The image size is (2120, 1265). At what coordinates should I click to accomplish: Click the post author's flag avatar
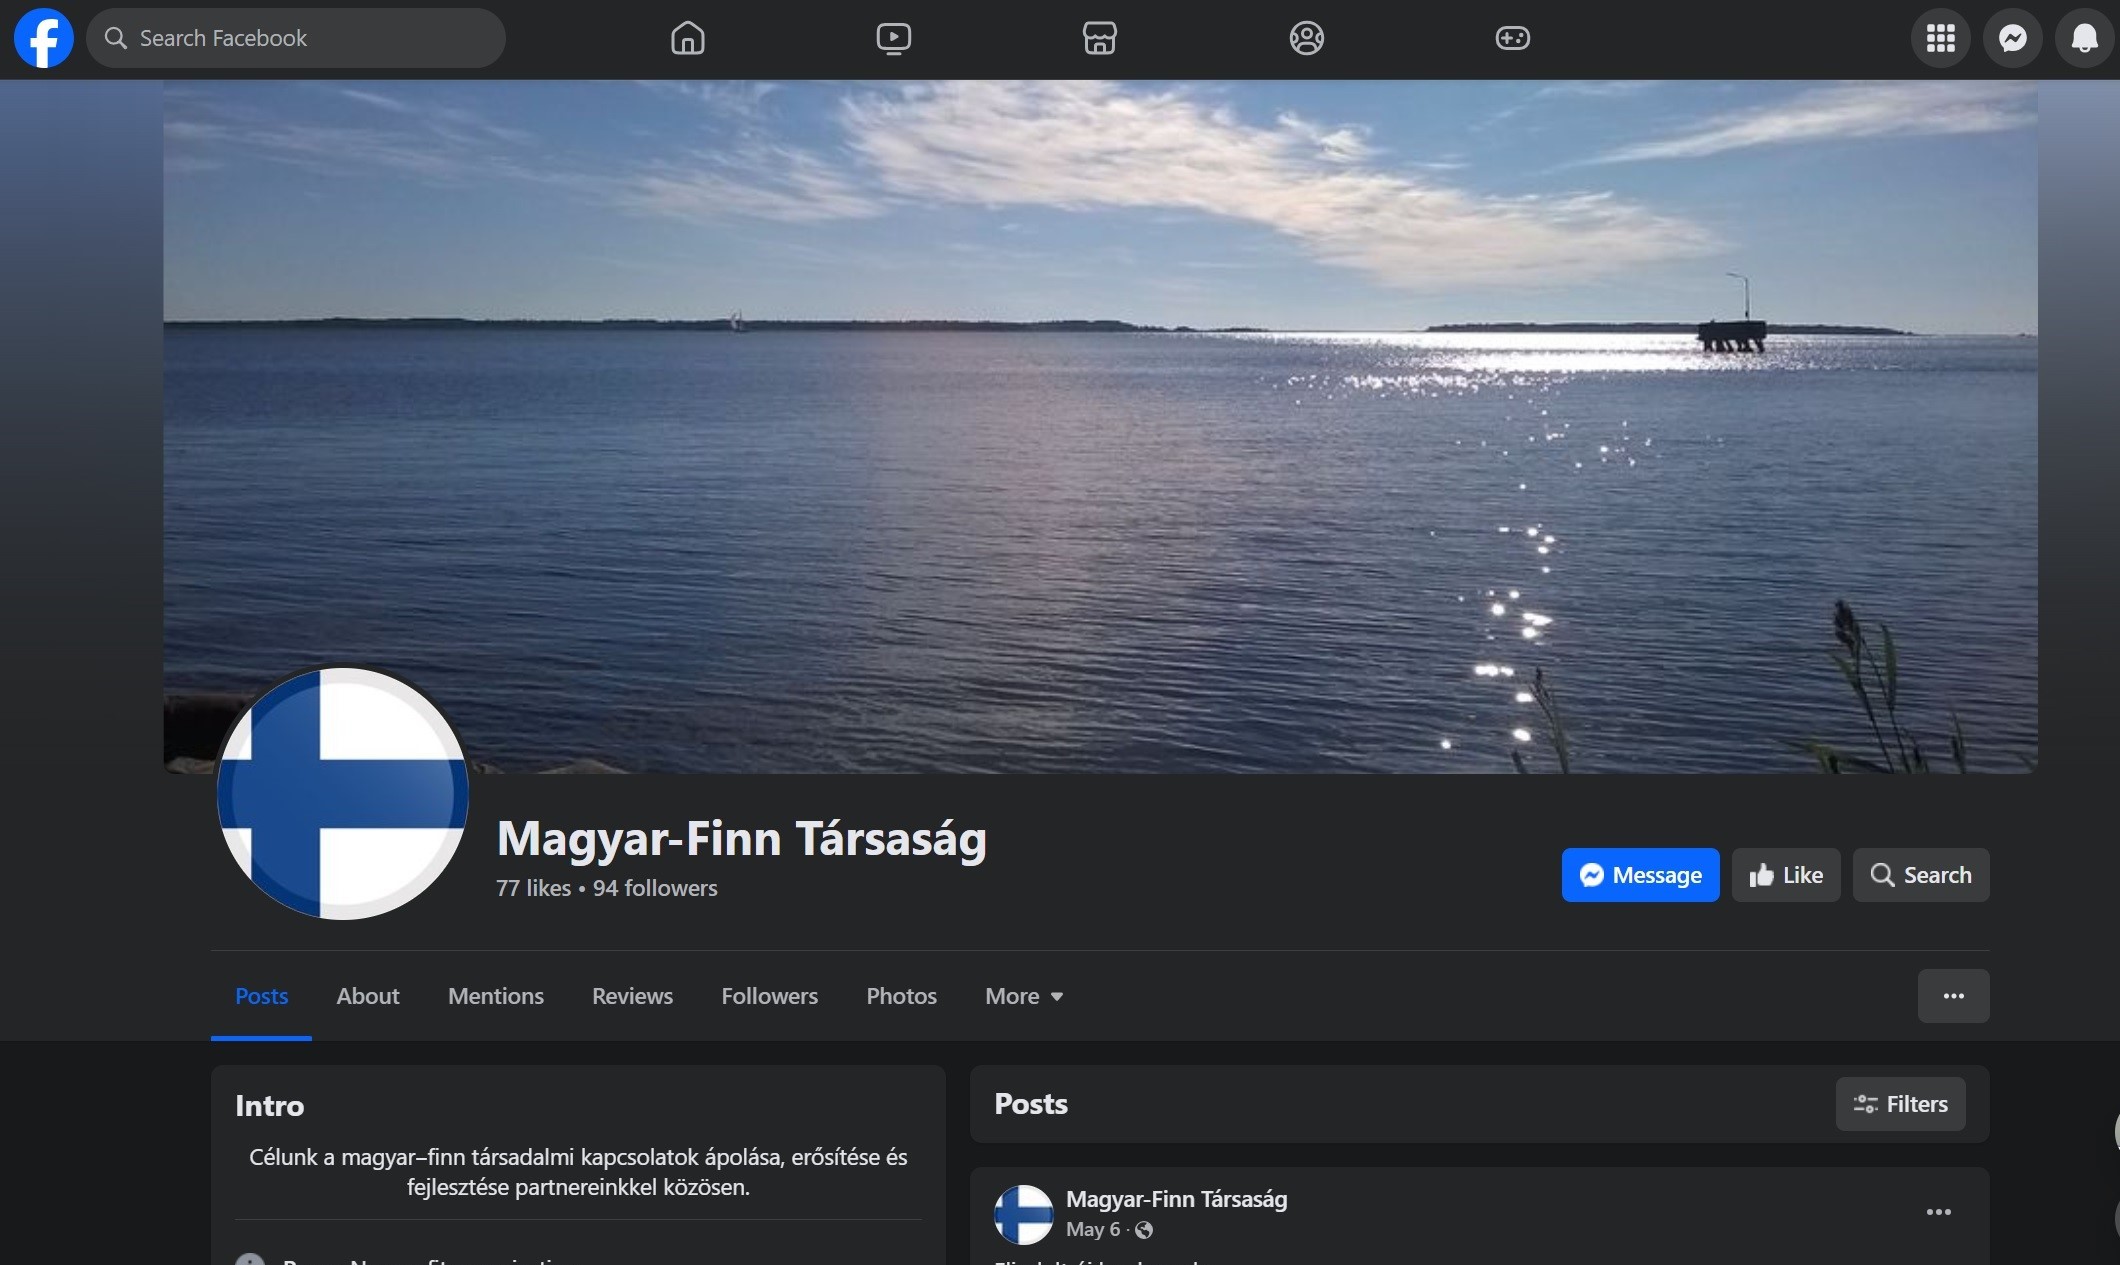pos(1024,1214)
